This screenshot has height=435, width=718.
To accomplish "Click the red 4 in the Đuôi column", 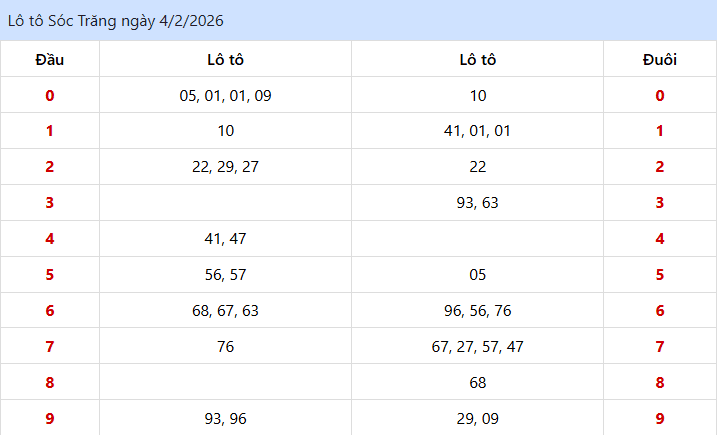I will point(659,239).
